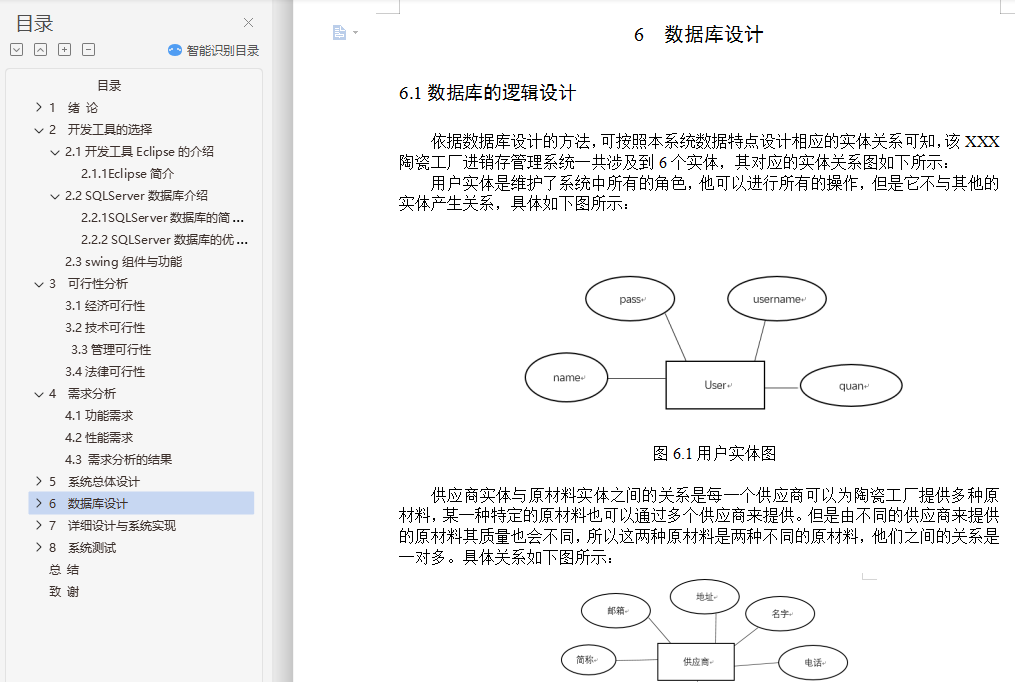Viewport: 1015px width, 682px height.
Task: Select the pass ellipse in diagram
Action: (x=630, y=299)
